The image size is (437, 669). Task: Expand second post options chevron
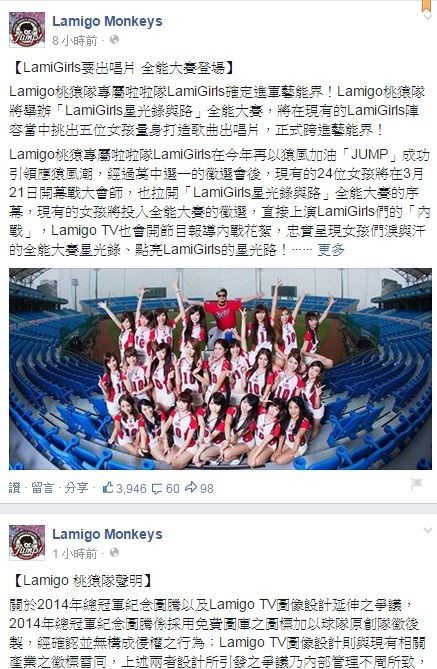coord(427,530)
